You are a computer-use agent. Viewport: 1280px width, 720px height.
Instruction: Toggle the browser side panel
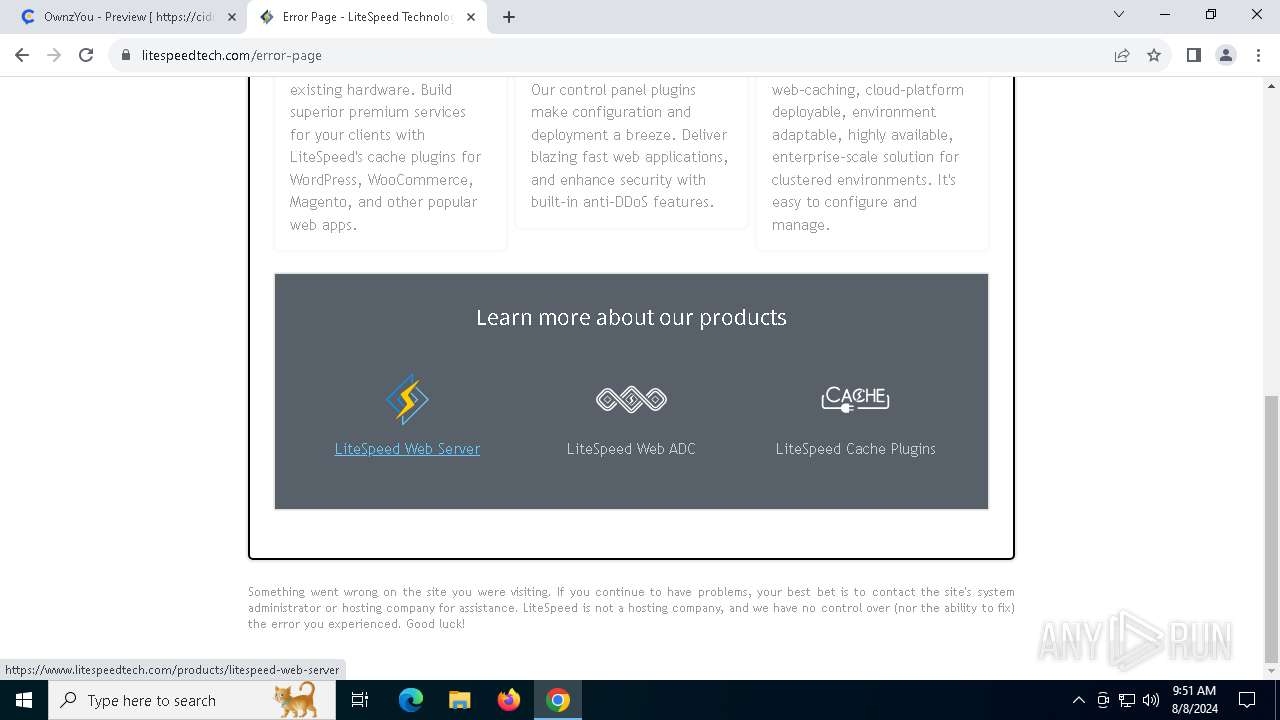click(x=1193, y=55)
